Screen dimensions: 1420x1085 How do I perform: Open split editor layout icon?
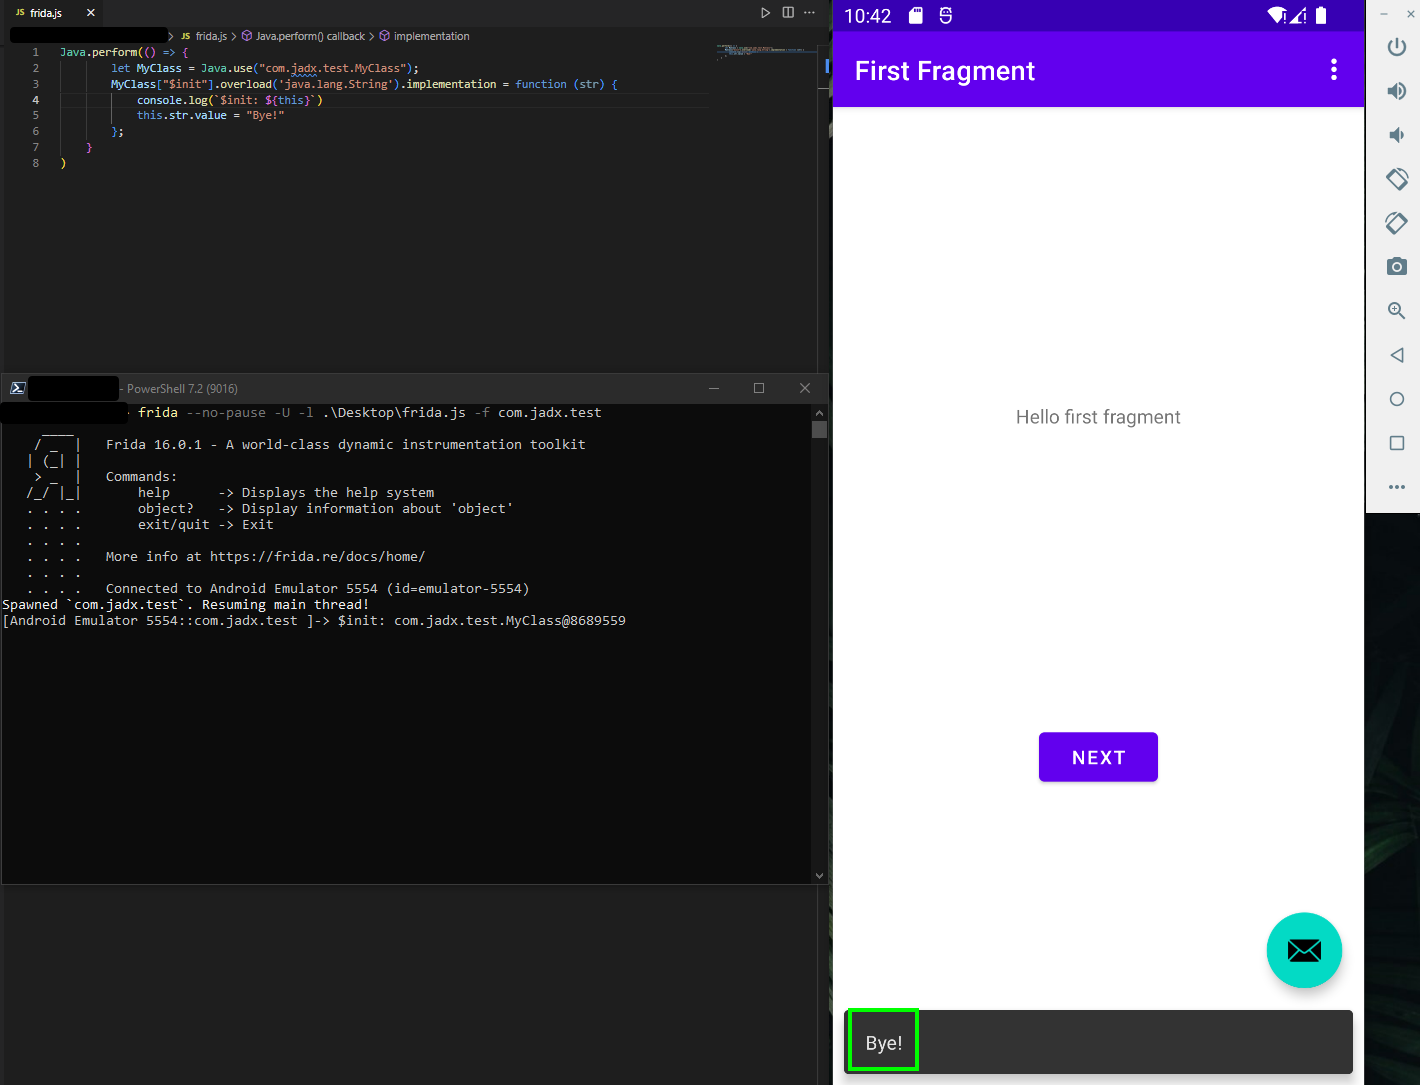click(789, 12)
